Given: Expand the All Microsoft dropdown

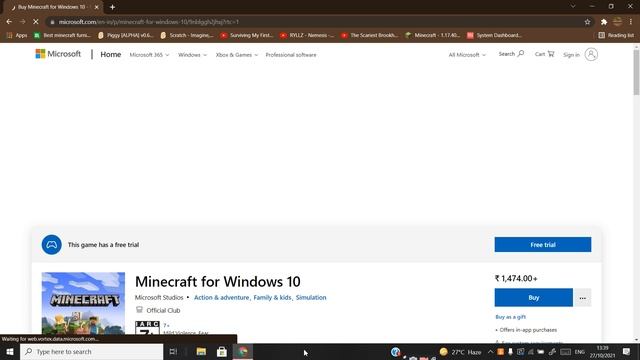Looking at the screenshot, I should [x=467, y=55].
